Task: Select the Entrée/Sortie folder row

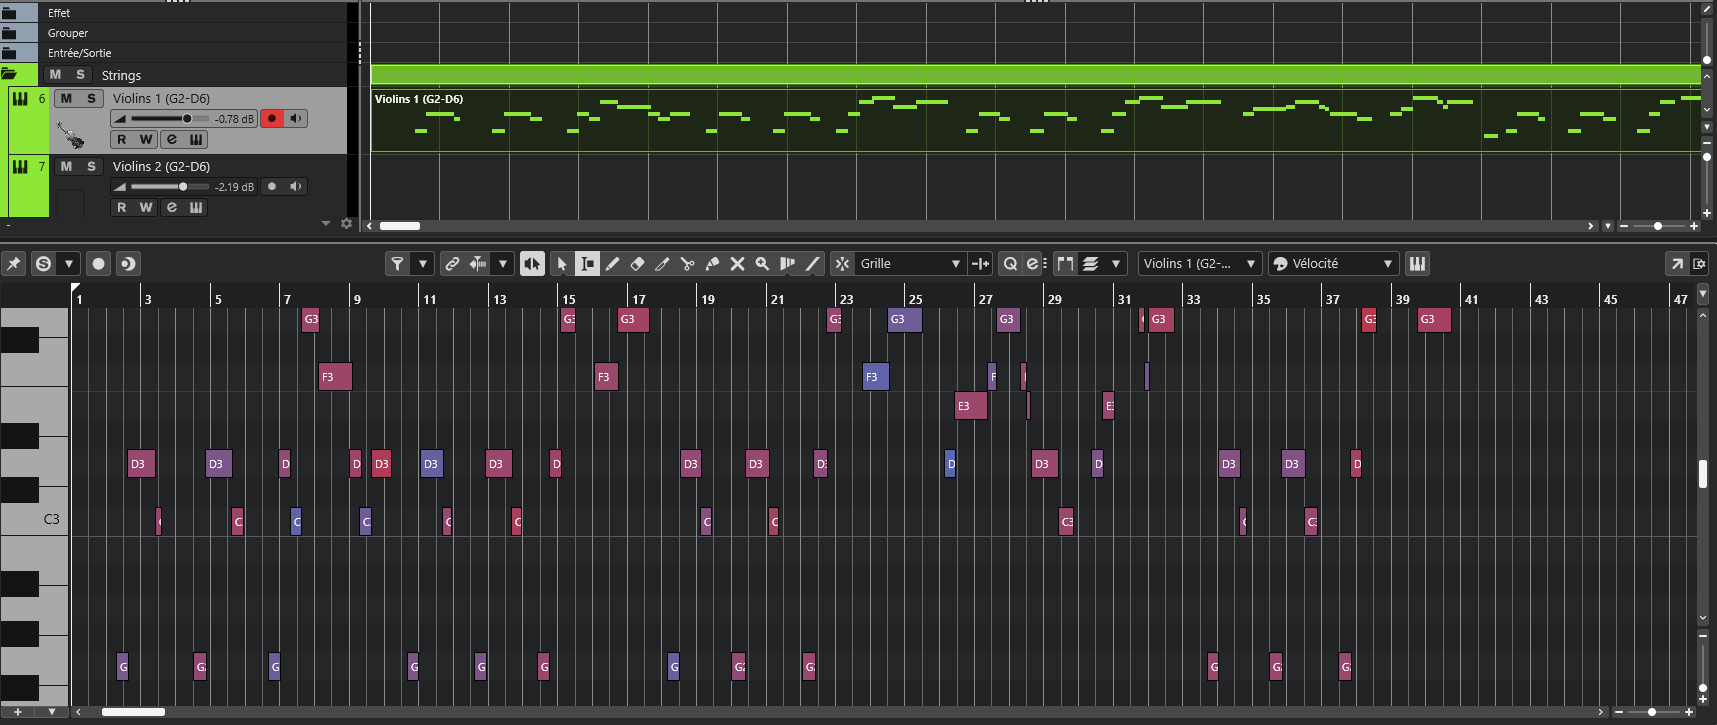Action: (80, 53)
